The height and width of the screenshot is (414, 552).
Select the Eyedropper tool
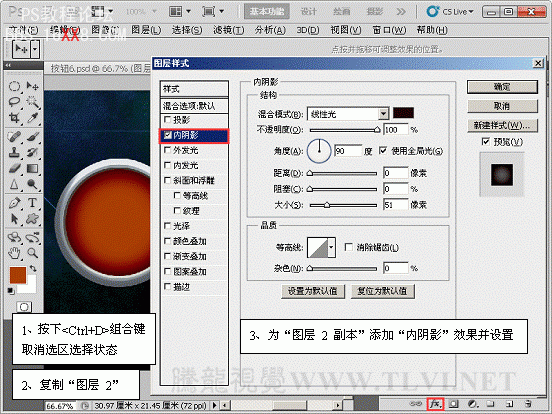tap(32, 118)
